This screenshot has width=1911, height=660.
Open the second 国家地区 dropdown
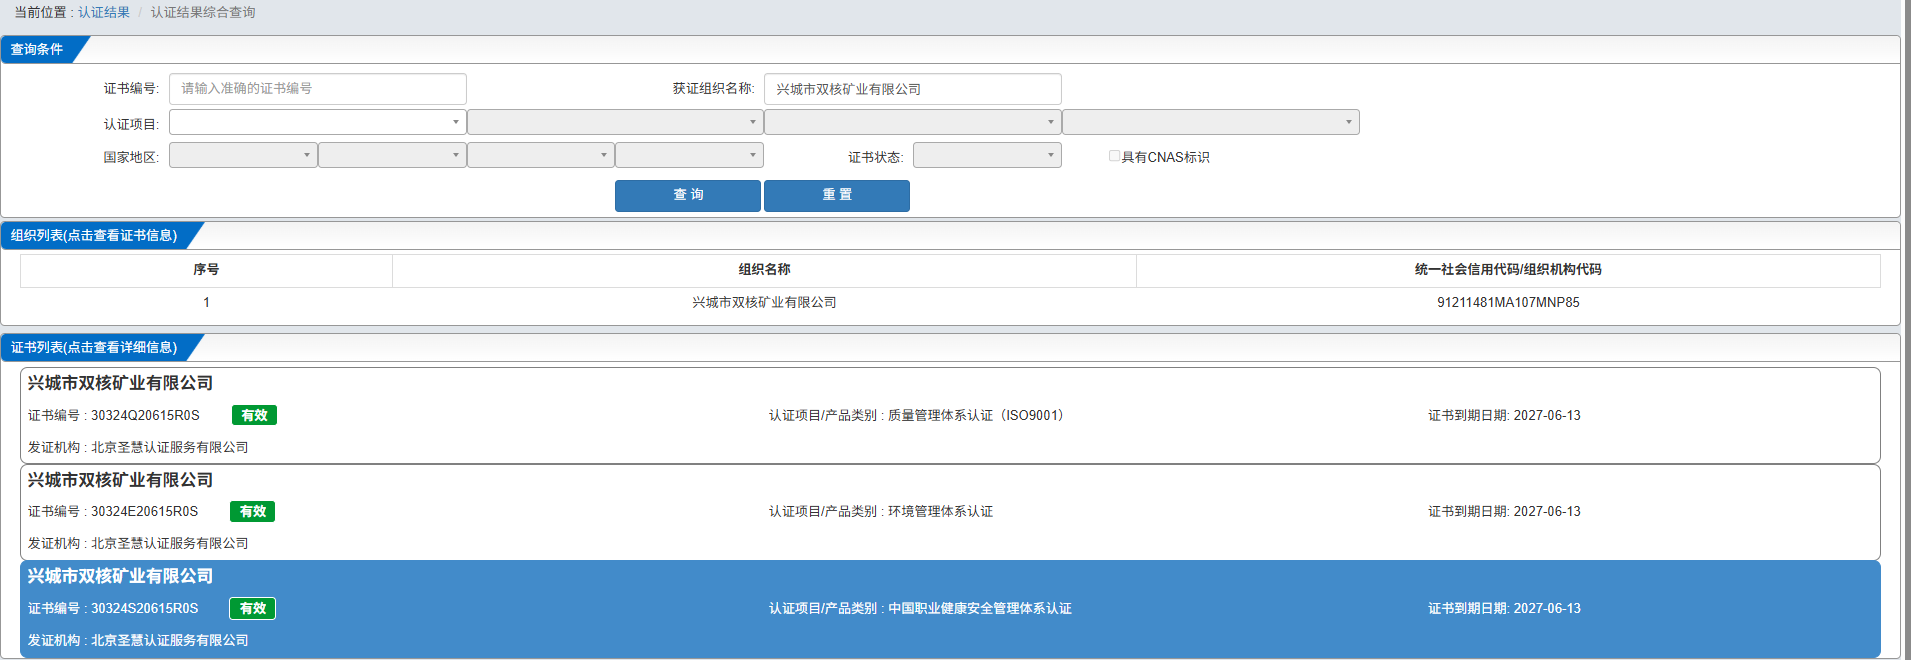[x=392, y=155]
